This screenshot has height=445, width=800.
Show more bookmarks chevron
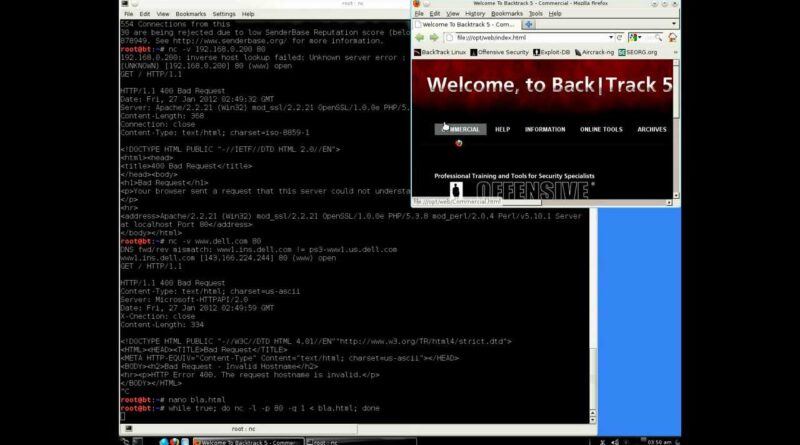click(676, 52)
